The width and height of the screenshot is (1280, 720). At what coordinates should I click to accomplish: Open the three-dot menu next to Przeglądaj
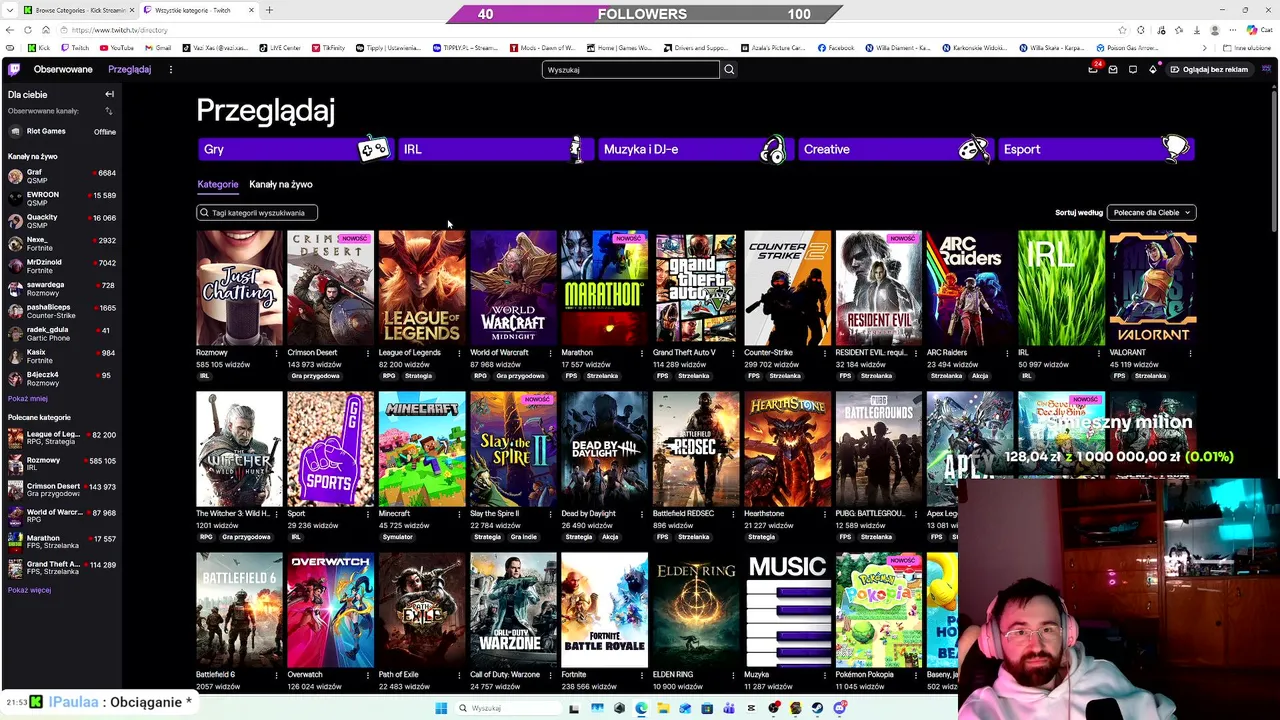point(171,69)
